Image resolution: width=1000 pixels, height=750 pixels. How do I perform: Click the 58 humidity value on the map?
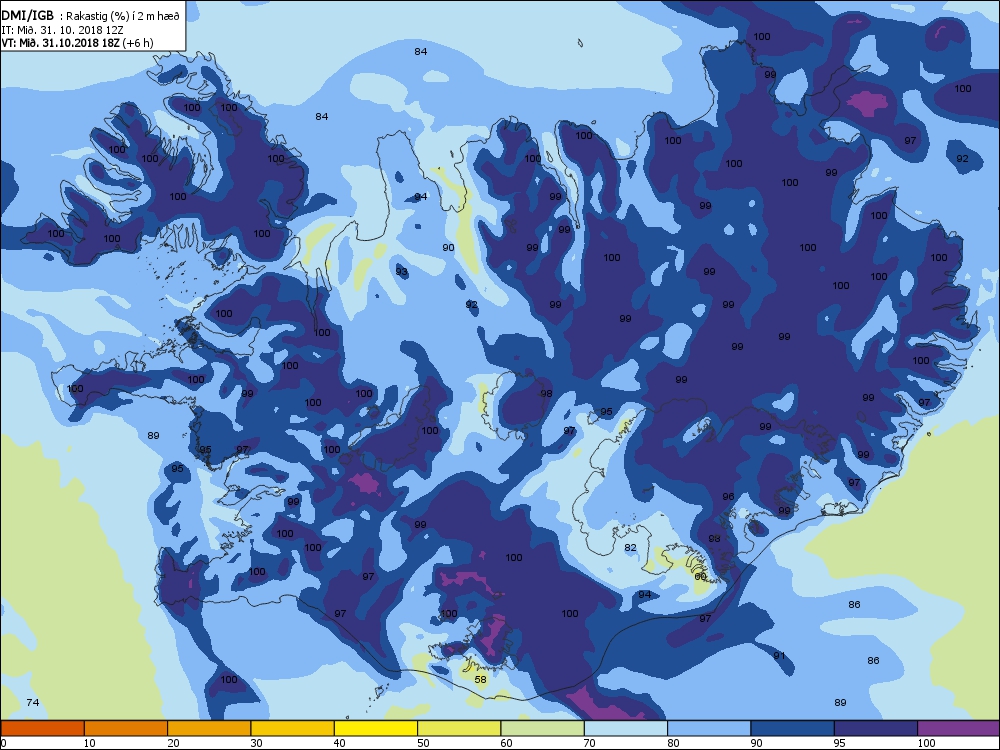[x=480, y=679]
